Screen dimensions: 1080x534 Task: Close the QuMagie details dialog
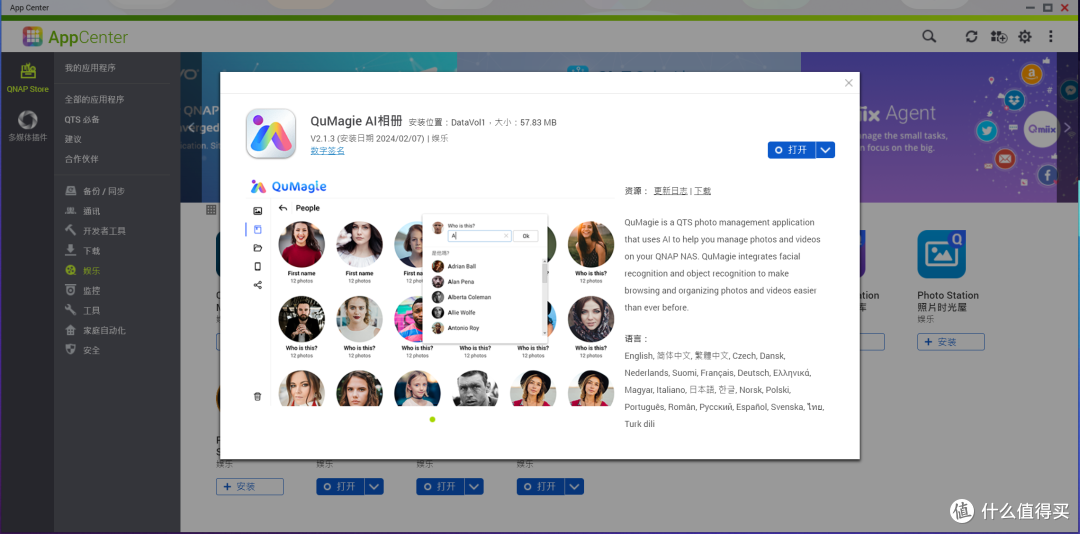849,83
